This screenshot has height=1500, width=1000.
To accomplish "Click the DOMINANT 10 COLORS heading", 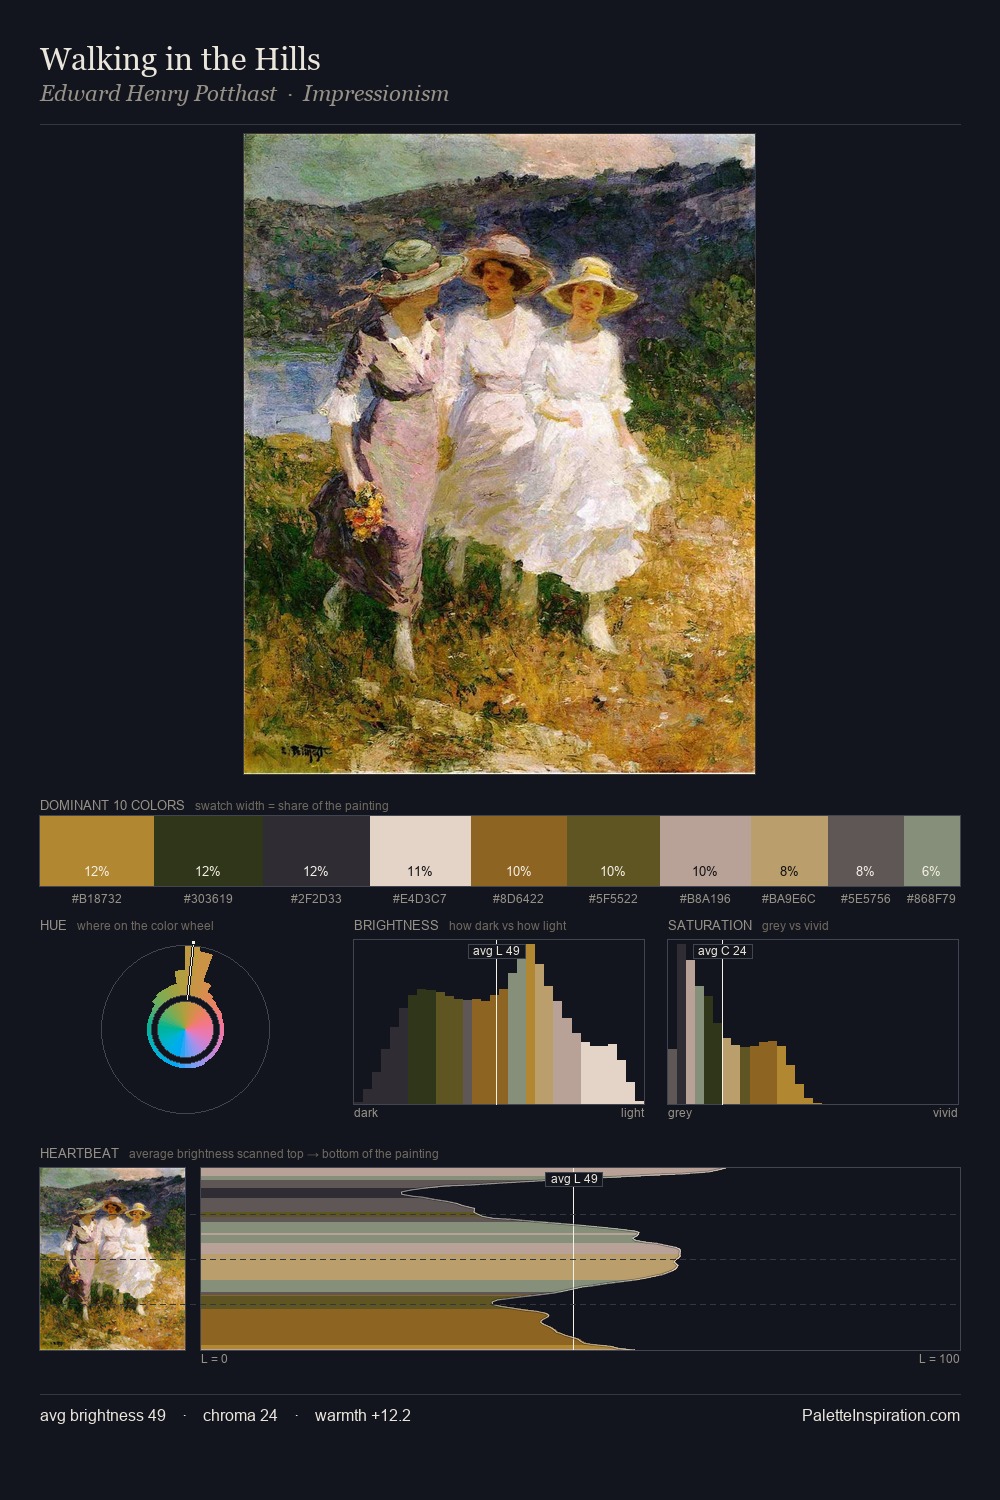I will tap(112, 805).
